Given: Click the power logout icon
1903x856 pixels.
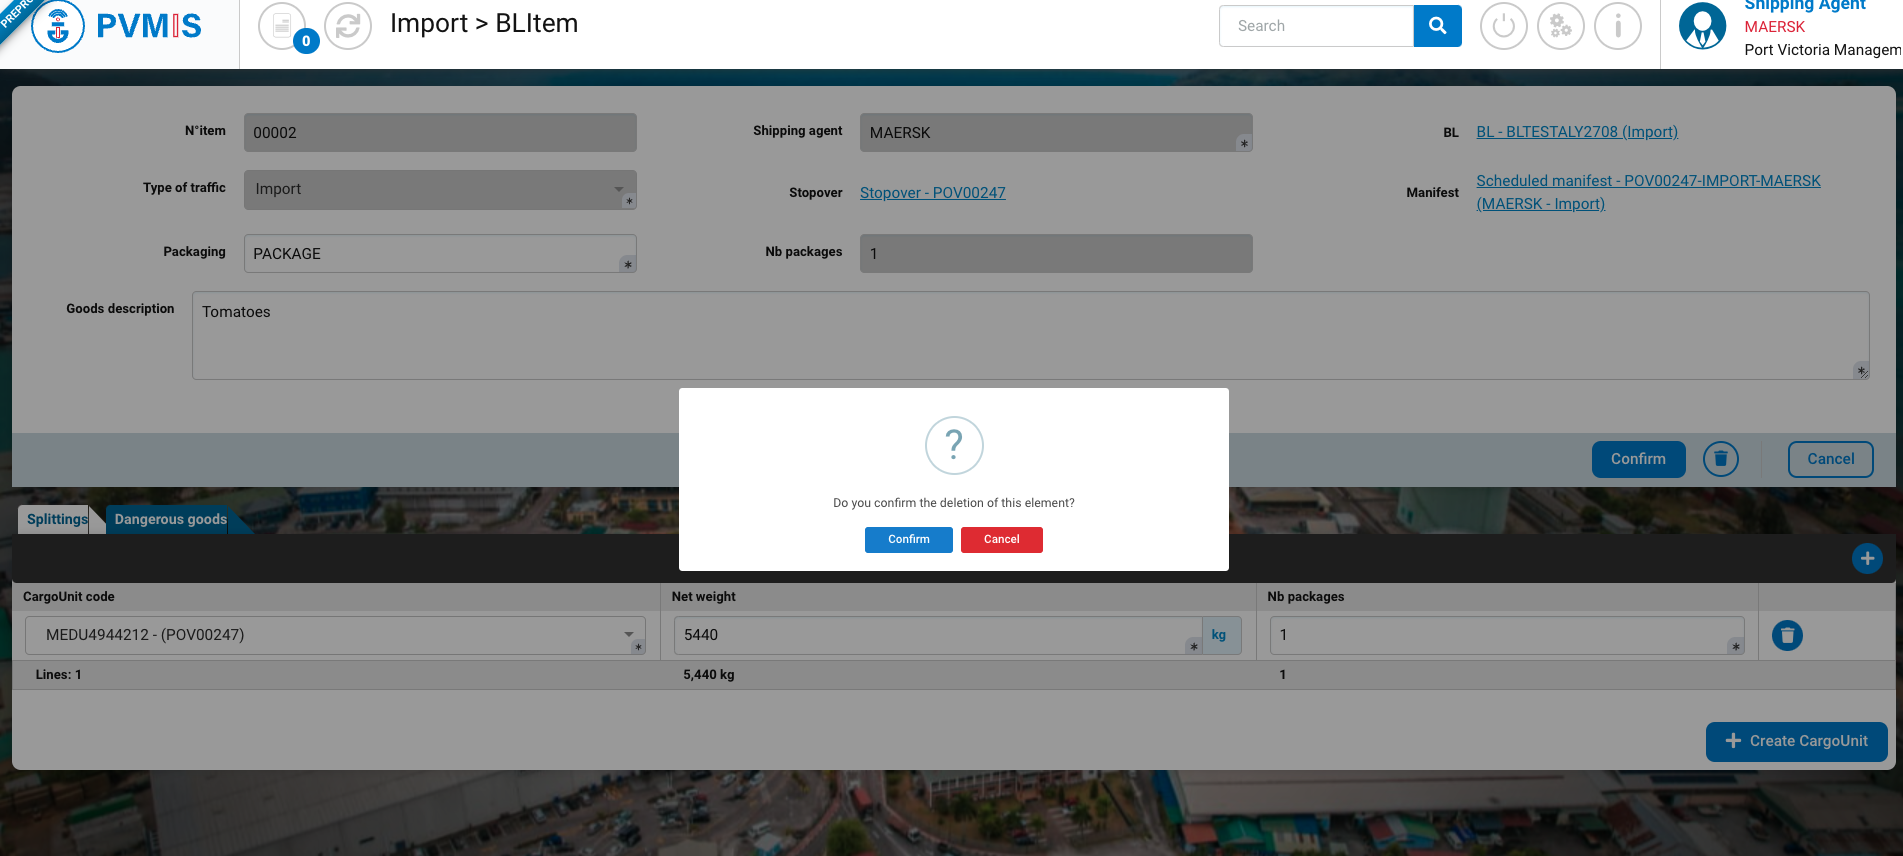Looking at the screenshot, I should [x=1503, y=26].
